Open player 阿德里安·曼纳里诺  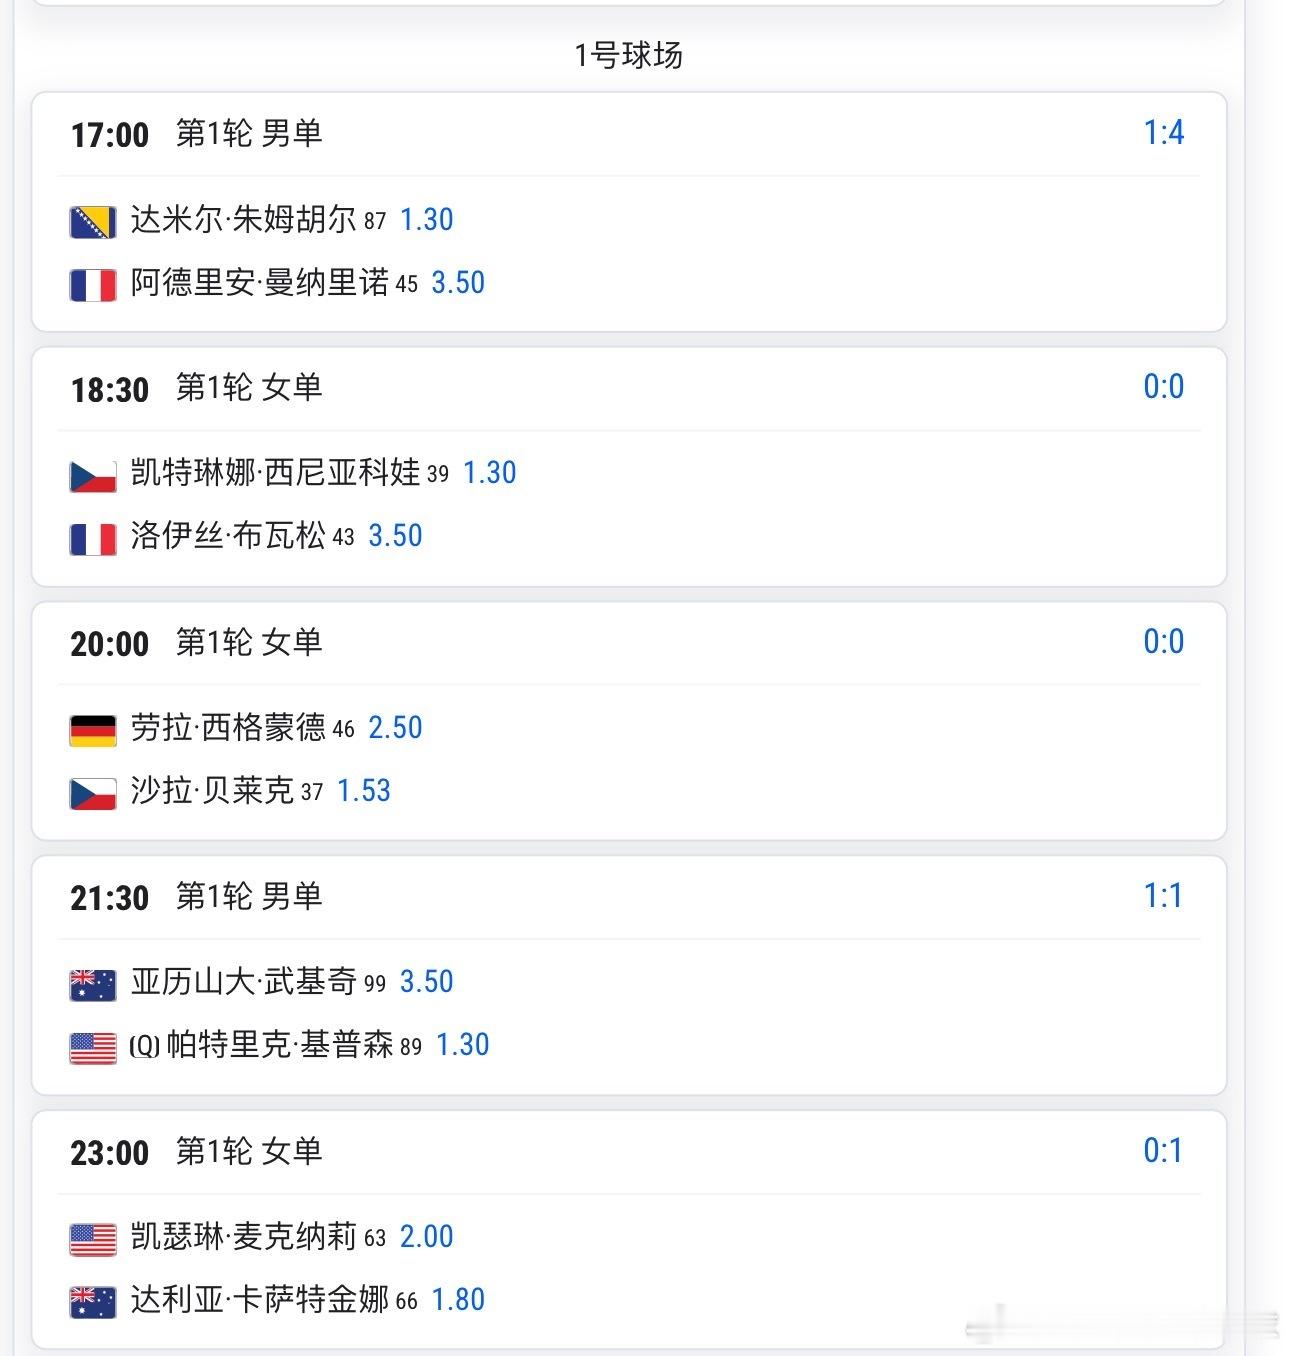[x=260, y=283]
